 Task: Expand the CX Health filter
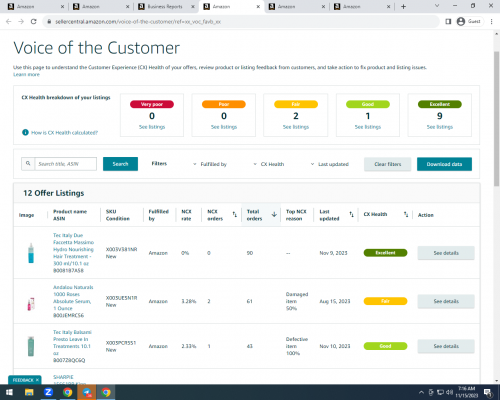(269, 164)
